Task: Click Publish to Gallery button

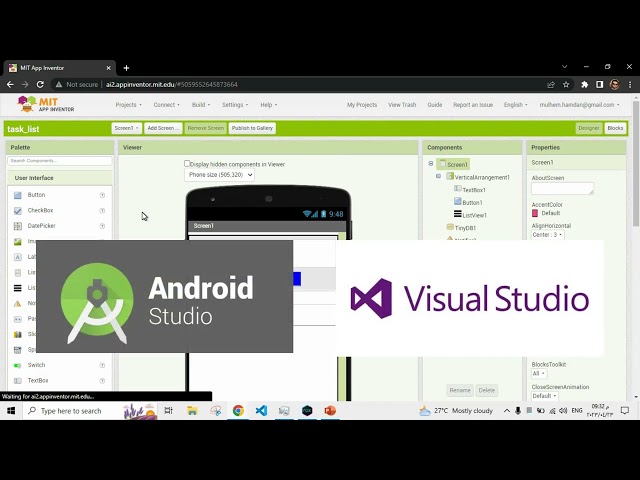Action: tap(252, 128)
